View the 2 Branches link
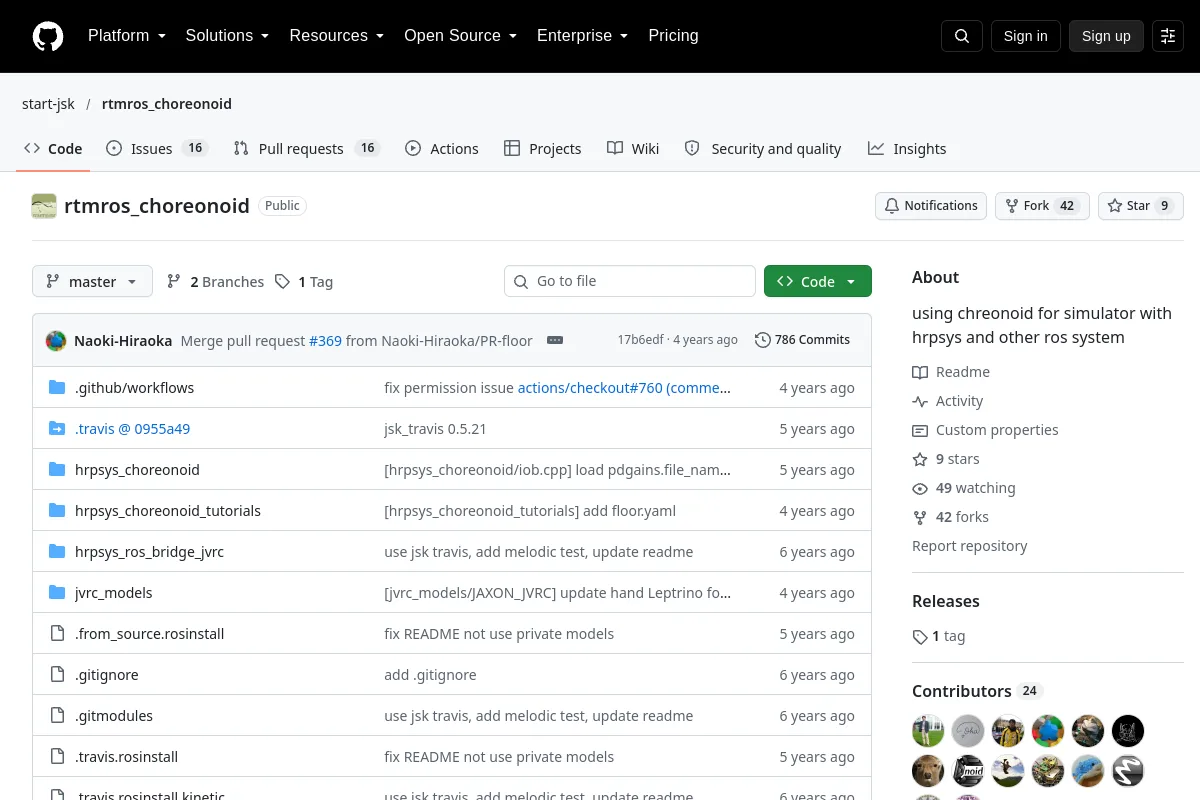Image resolution: width=1200 pixels, height=800 pixels. [x=215, y=282]
